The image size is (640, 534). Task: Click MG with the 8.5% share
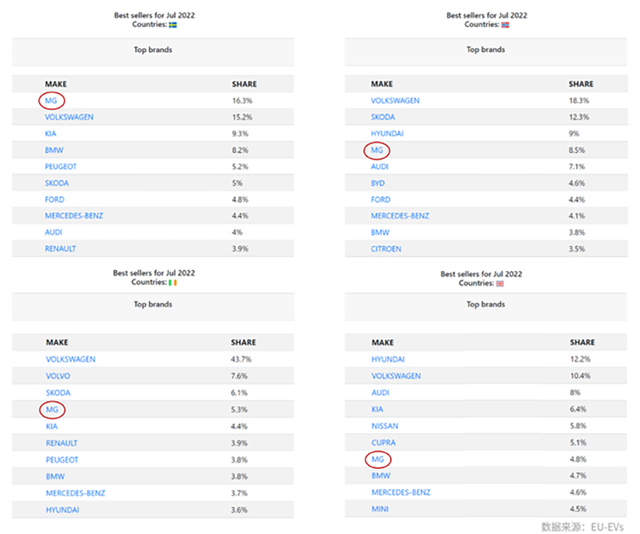pos(377,150)
